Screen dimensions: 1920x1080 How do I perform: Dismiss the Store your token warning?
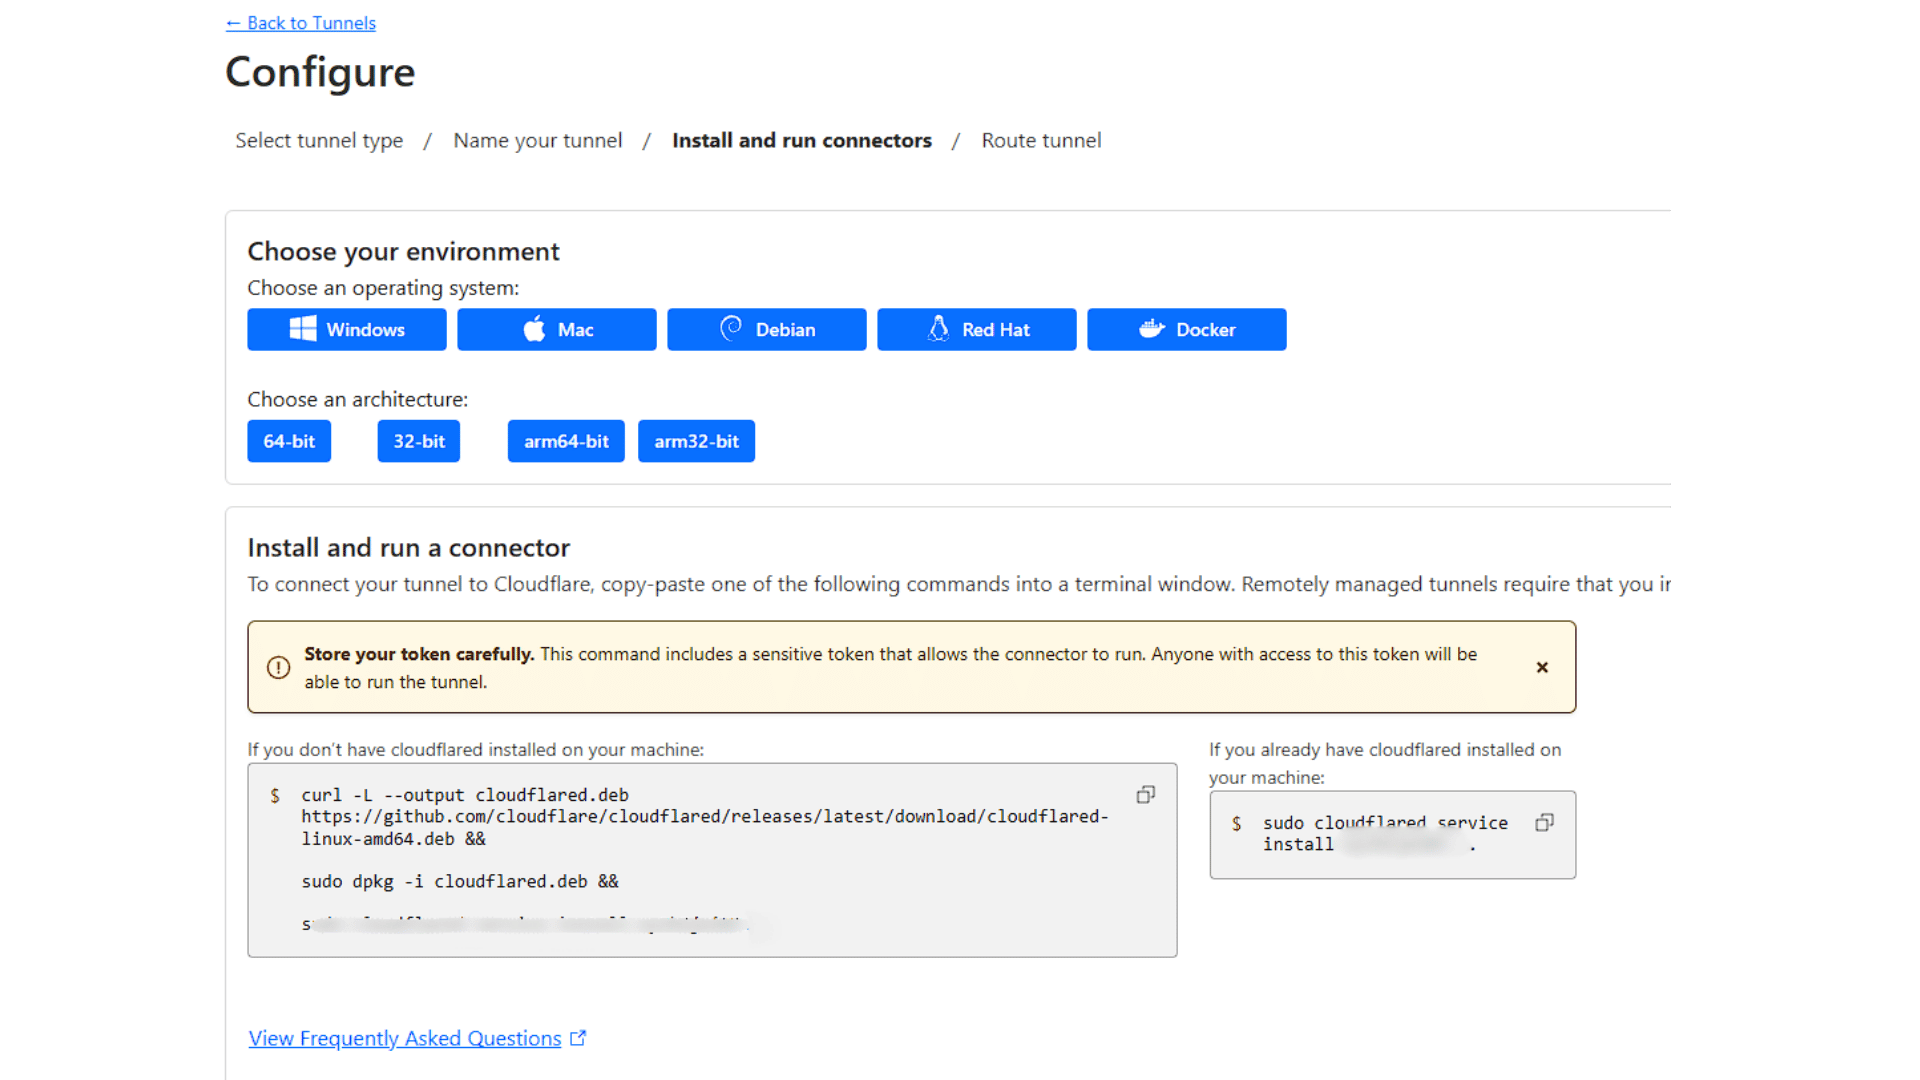pos(1542,667)
